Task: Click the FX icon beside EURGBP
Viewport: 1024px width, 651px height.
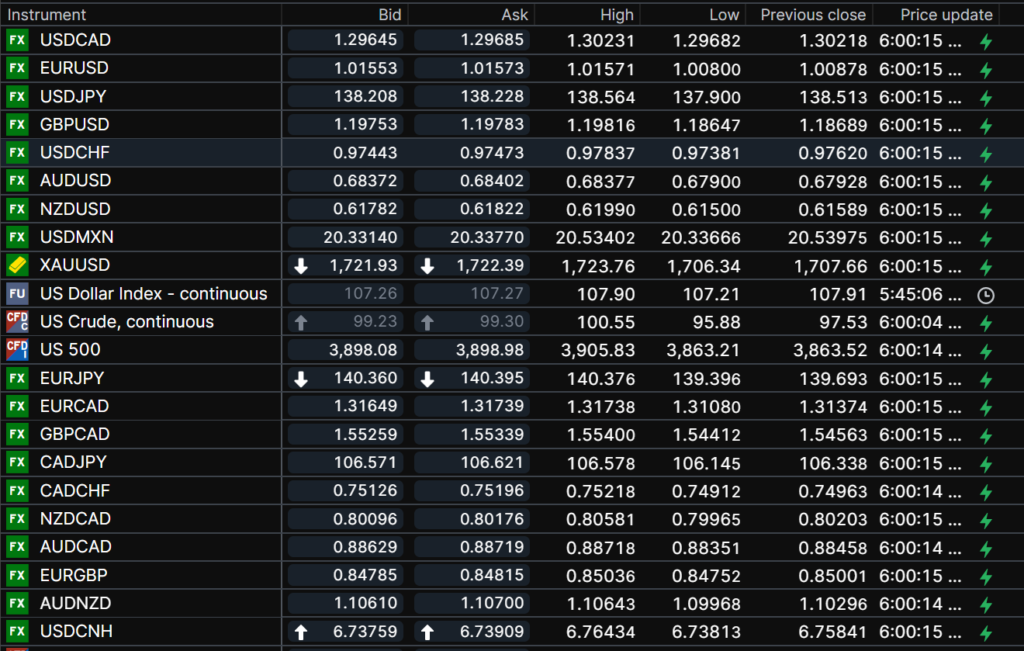Action: [x=17, y=575]
